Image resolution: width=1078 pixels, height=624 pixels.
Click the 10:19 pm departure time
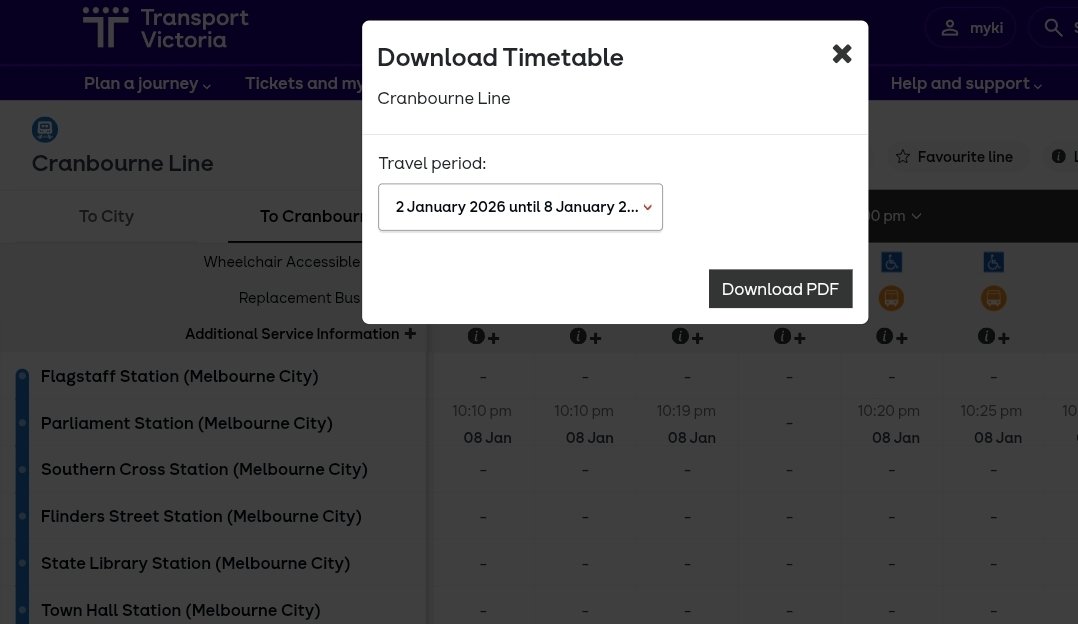686,410
